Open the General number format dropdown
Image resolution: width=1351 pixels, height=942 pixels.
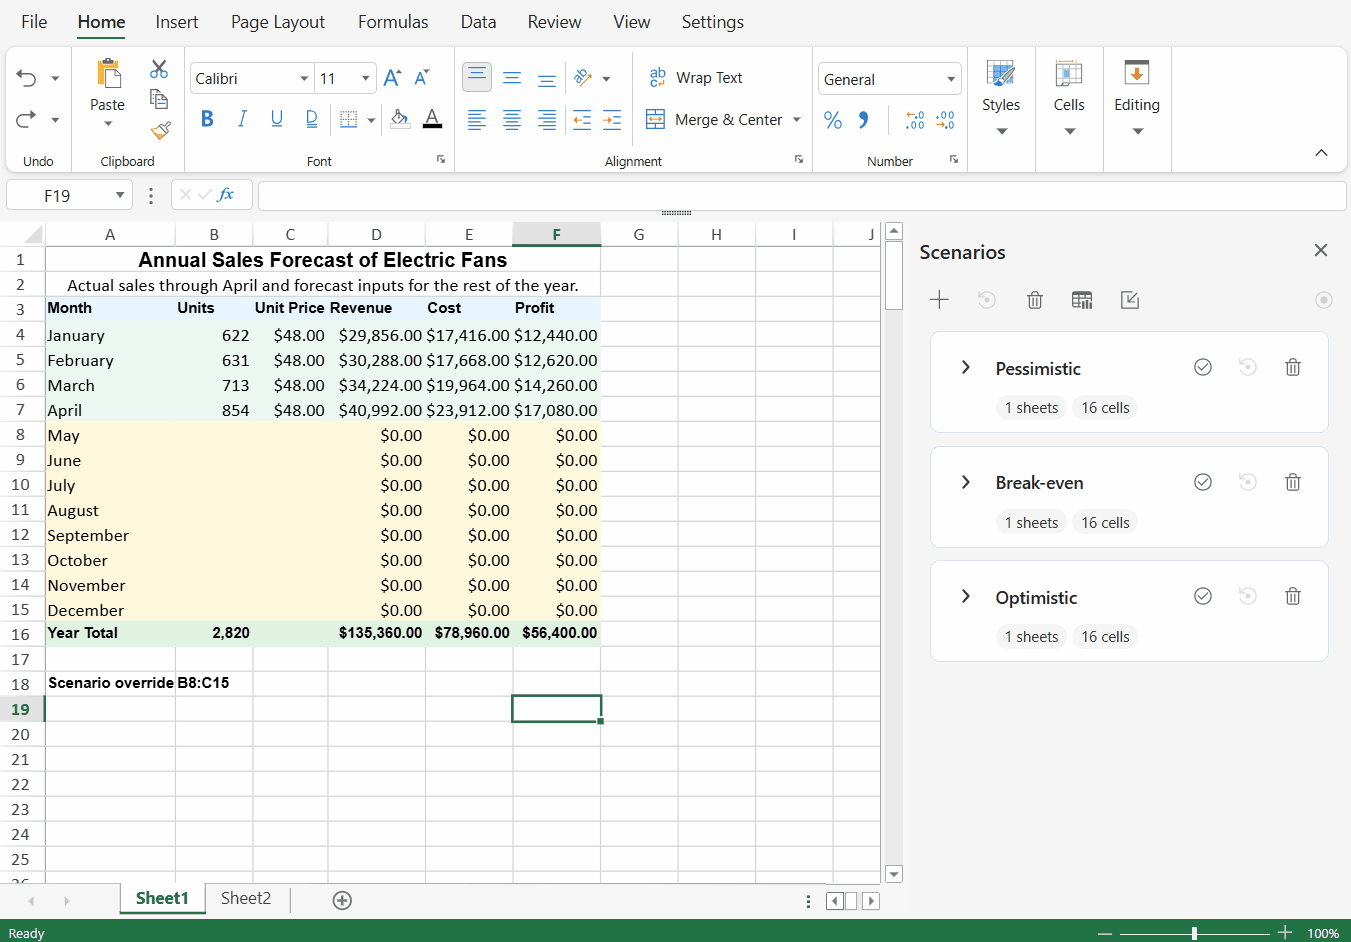pos(951,79)
